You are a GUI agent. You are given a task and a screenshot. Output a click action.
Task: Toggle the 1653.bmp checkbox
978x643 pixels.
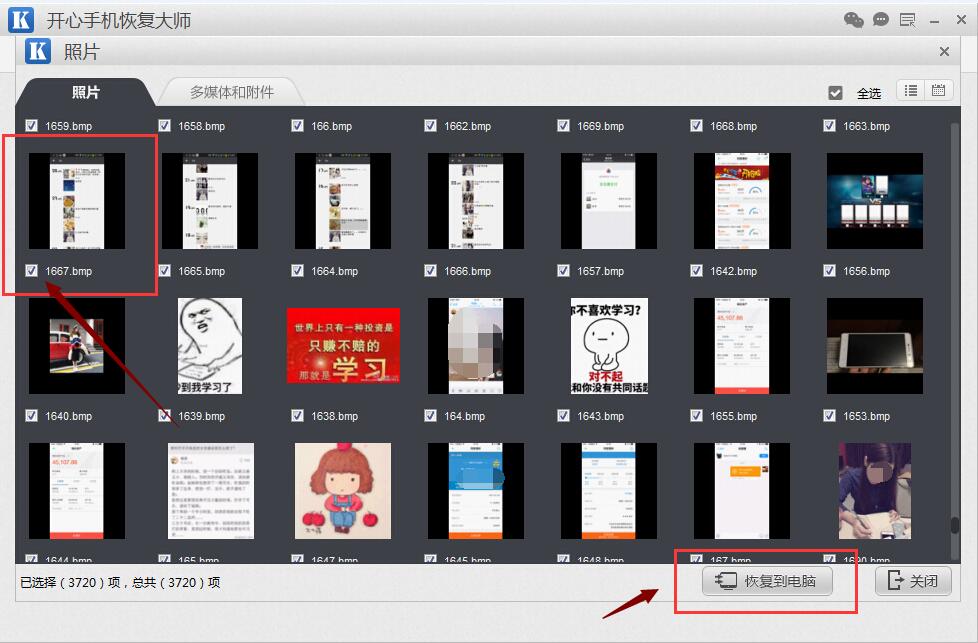coord(830,415)
